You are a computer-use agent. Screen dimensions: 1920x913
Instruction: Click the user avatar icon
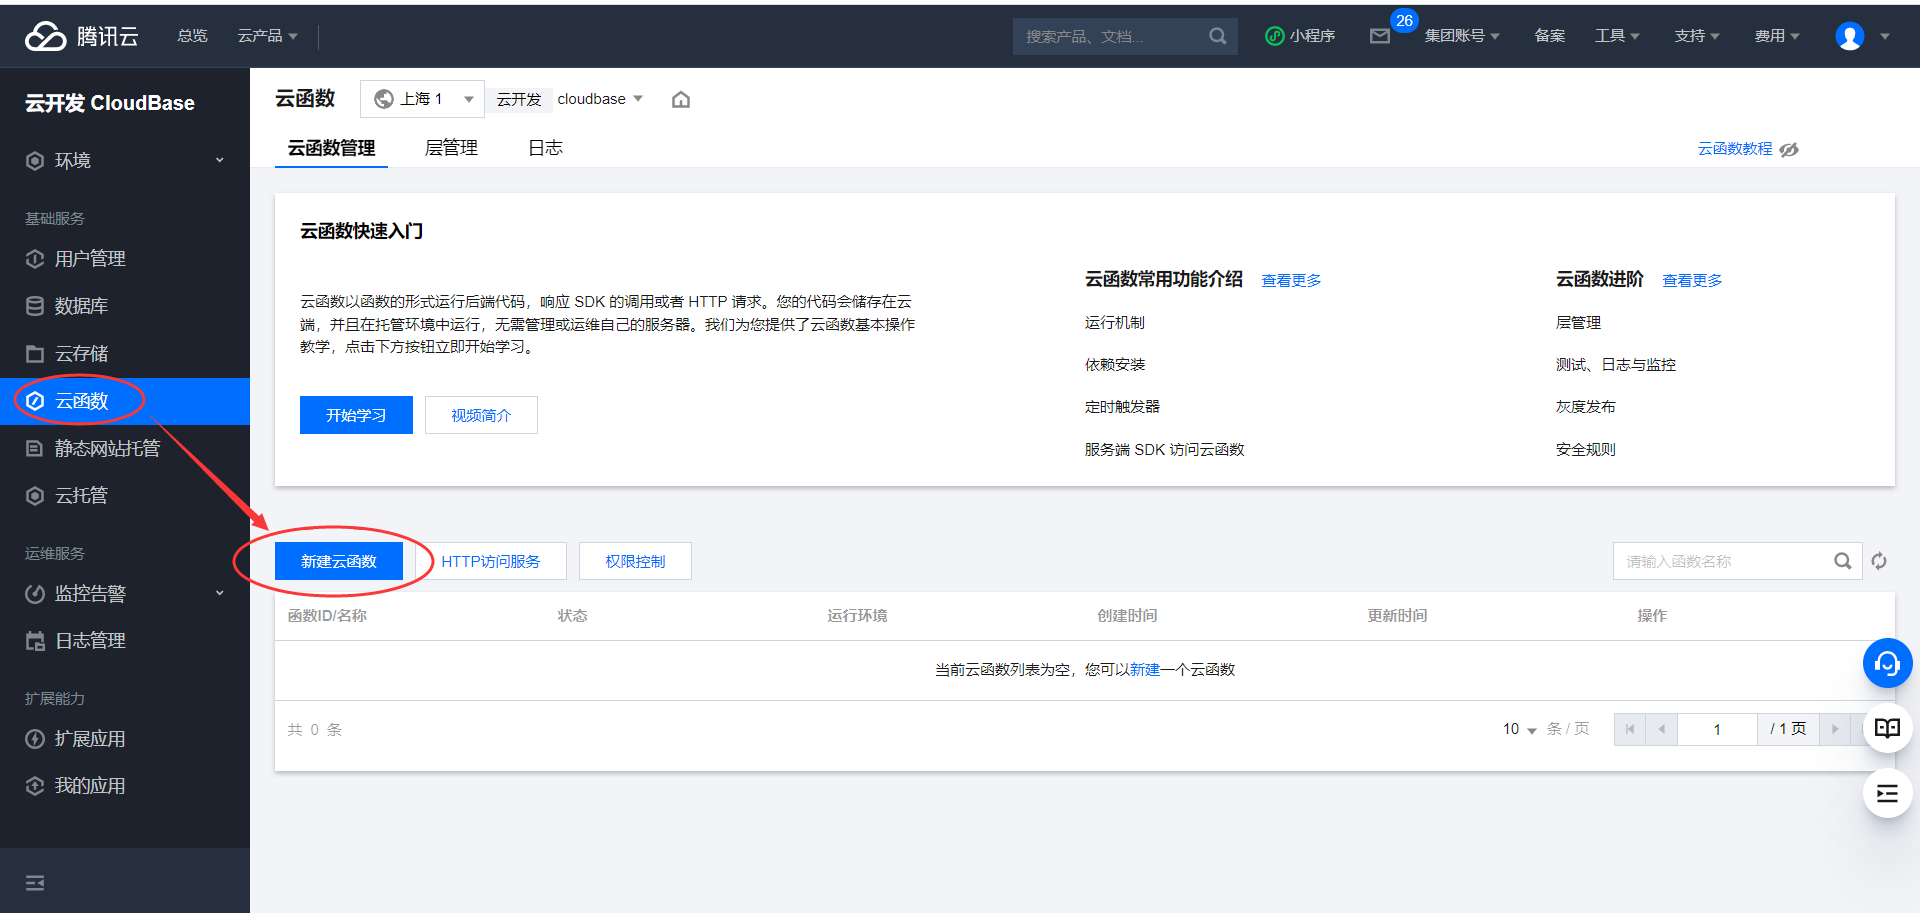[x=1850, y=36]
